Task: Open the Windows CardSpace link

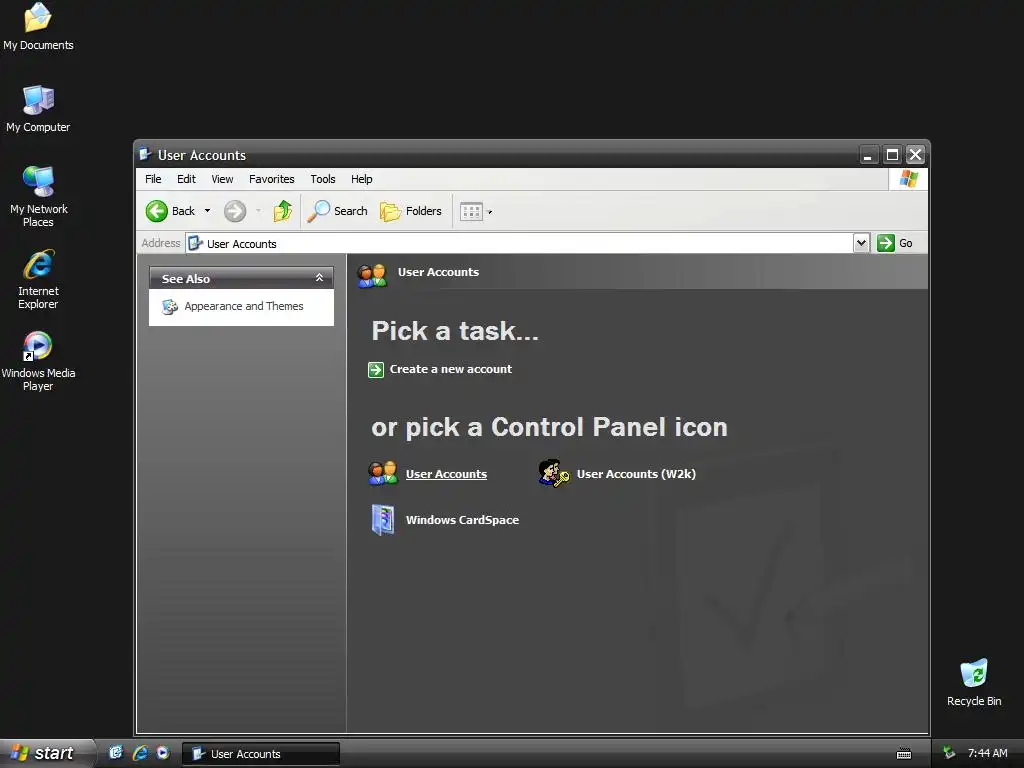Action: point(462,520)
